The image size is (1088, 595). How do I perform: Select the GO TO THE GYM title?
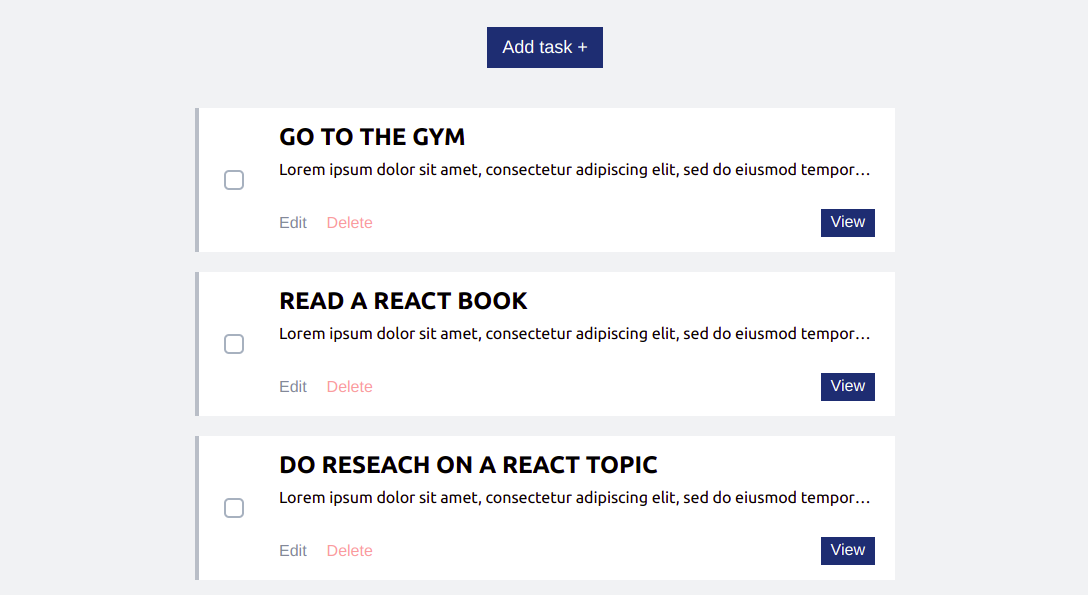tap(372, 137)
